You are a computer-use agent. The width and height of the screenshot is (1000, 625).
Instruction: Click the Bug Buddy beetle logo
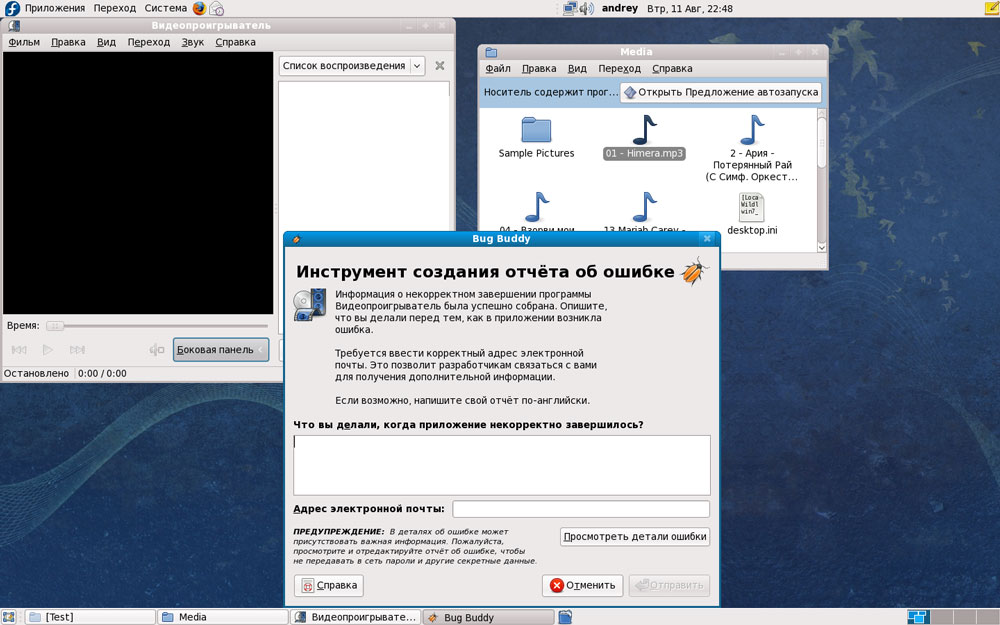pyautogui.click(x=695, y=271)
